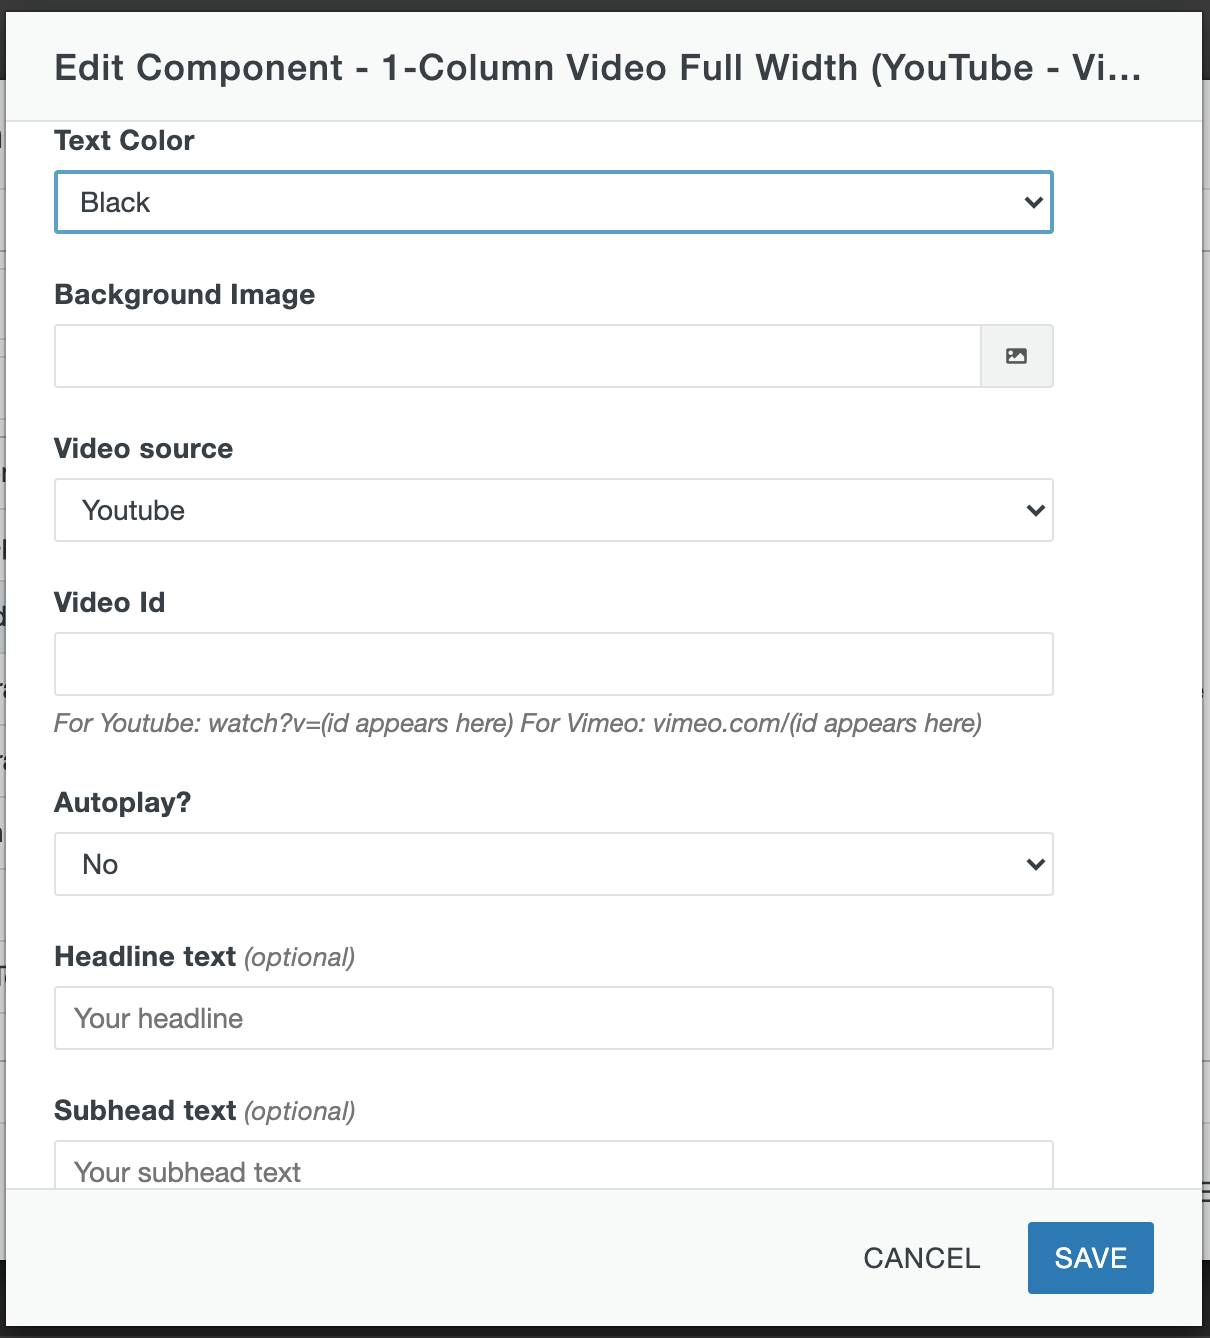
Task: Click inside the Video Id field
Action: [553, 663]
